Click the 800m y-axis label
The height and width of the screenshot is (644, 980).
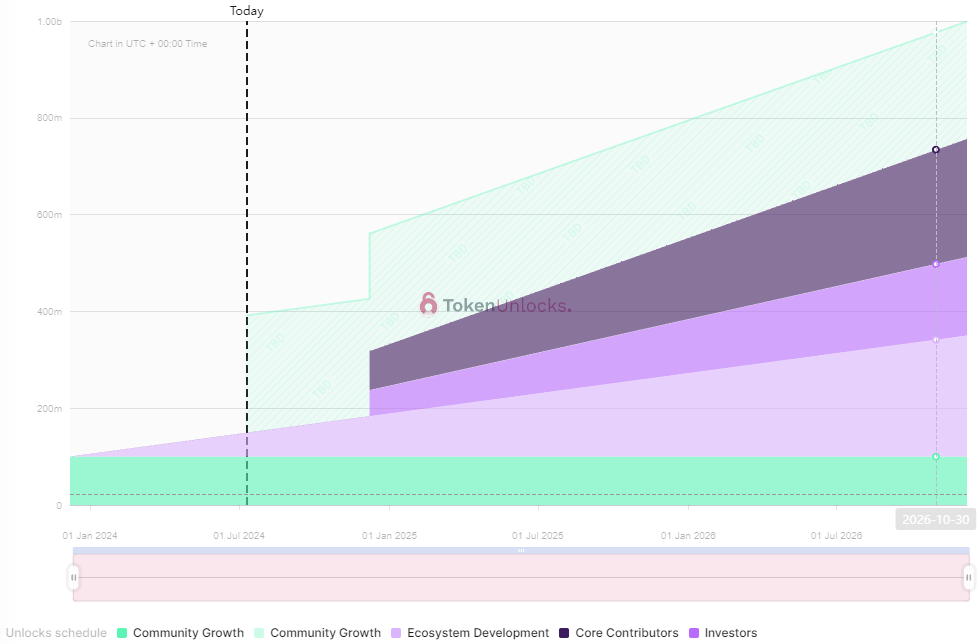[50, 118]
